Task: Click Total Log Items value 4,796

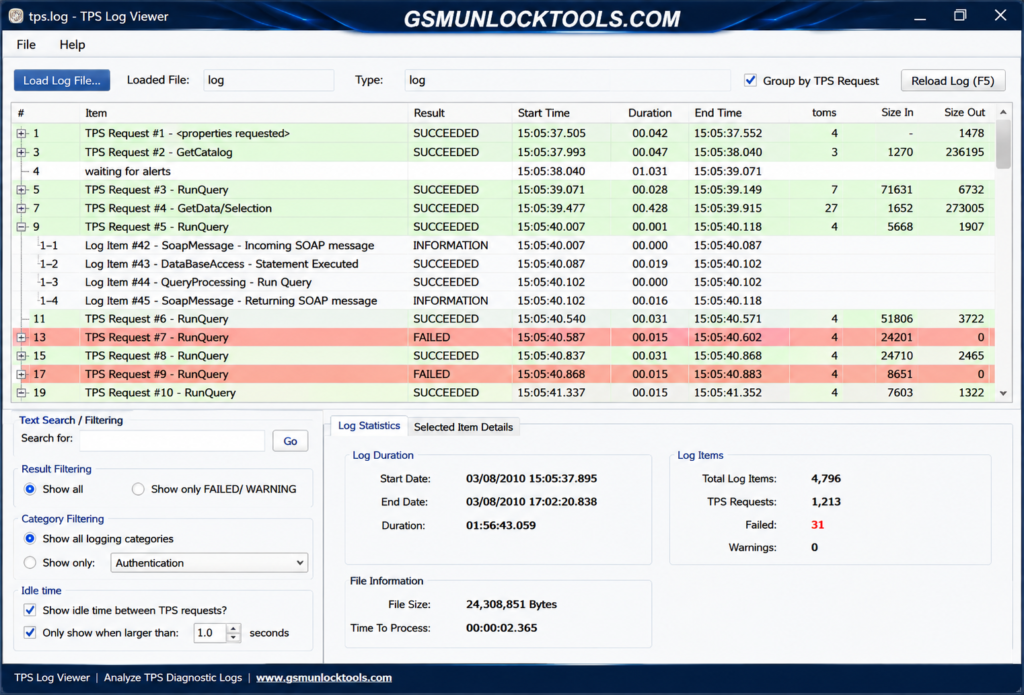Action: 826,478
